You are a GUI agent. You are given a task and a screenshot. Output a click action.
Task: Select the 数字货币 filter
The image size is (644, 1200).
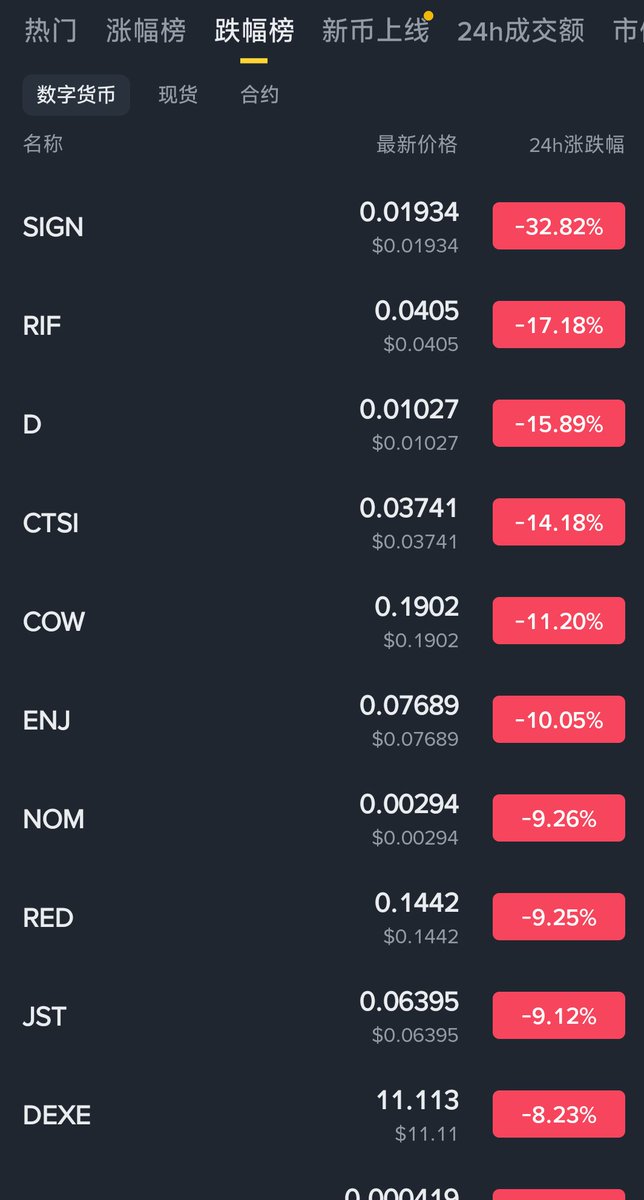coord(76,95)
